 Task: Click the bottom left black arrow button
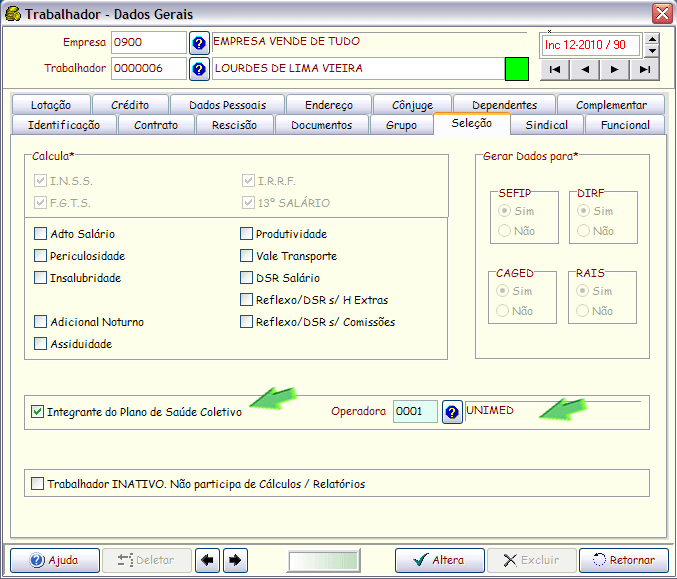click(207, 560)
